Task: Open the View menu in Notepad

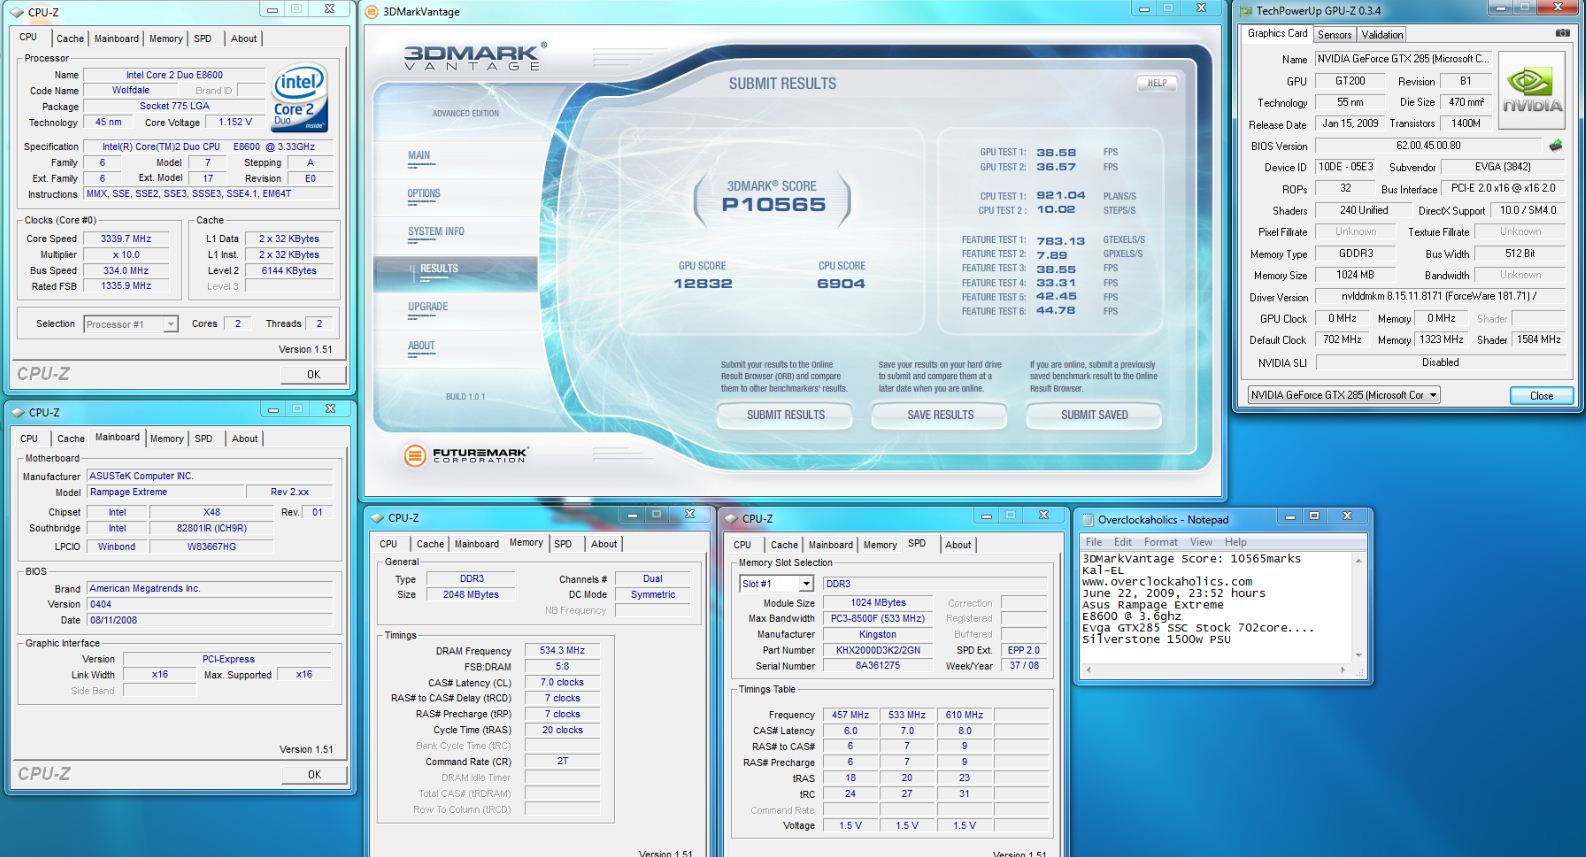Action: tap(1201, 542)
